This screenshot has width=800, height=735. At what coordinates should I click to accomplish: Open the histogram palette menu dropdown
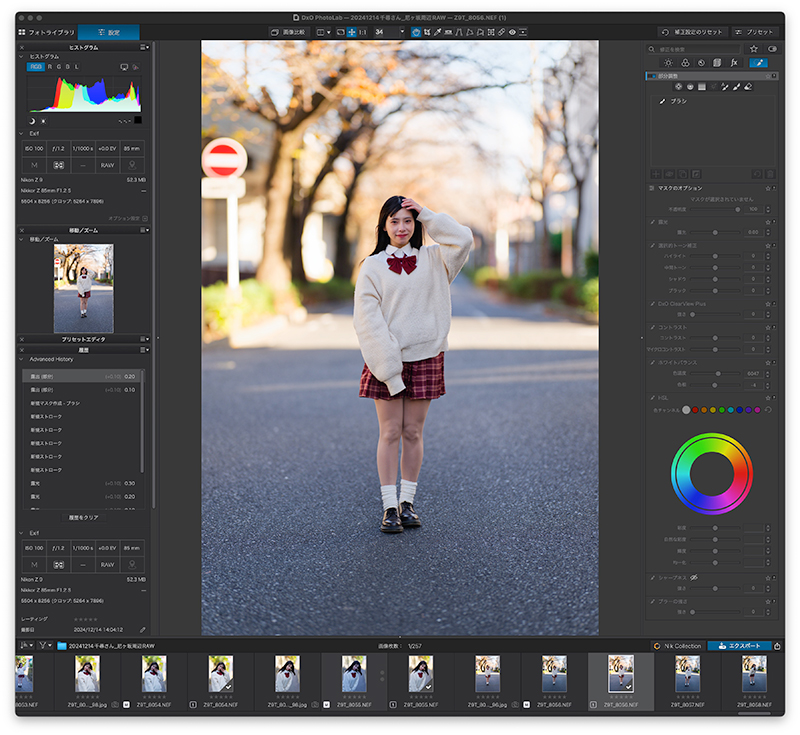[x=145, y=47]
